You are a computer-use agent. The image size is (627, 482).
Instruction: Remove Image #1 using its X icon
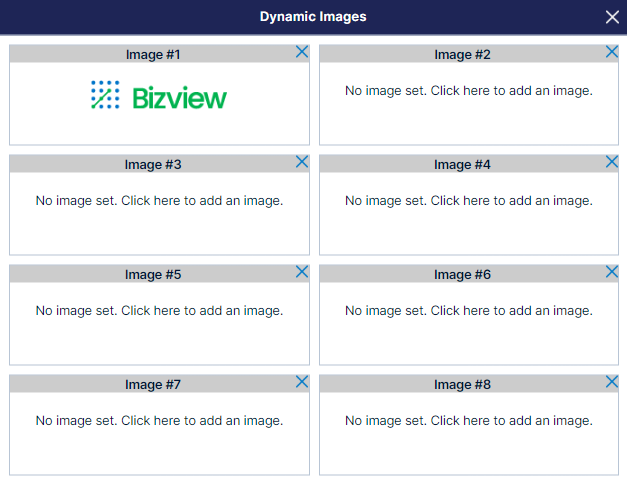[x=302, y=52]
